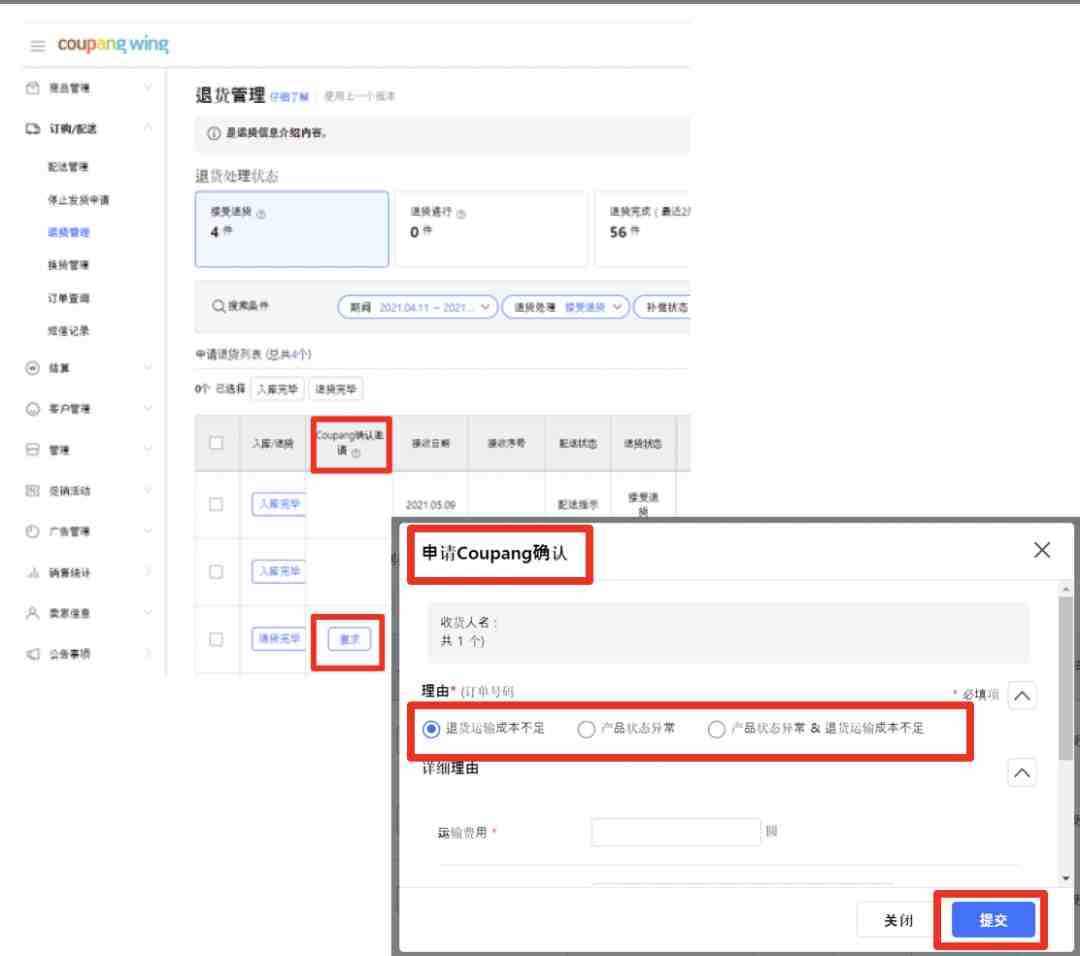
Task: Click the bar chart icon in sidebar
Action: [x=32, y=572]
